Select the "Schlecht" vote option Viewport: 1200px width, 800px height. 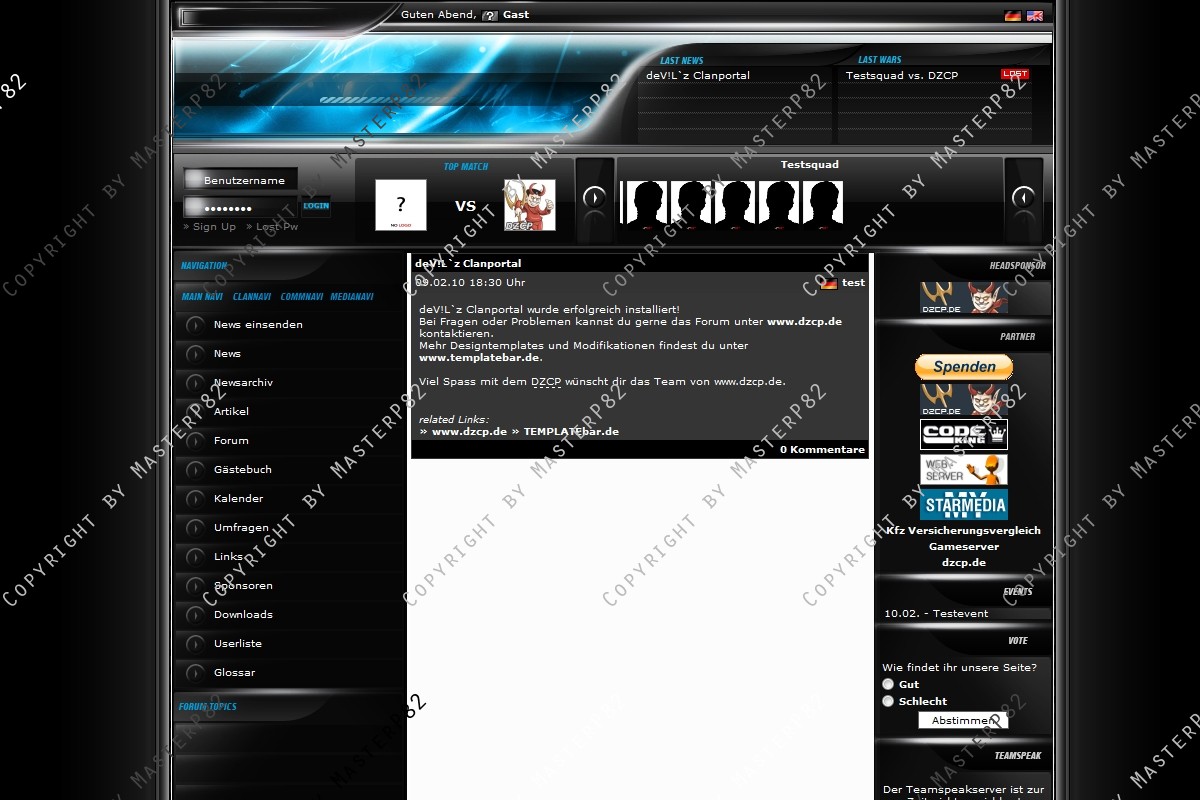click(888, 701)
